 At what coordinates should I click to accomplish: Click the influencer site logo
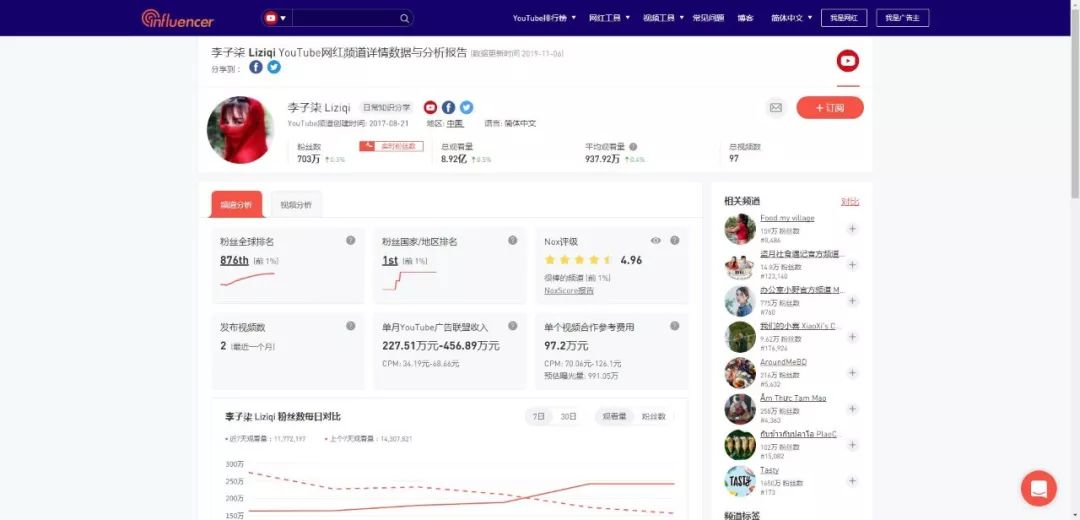tap(178, 19)
